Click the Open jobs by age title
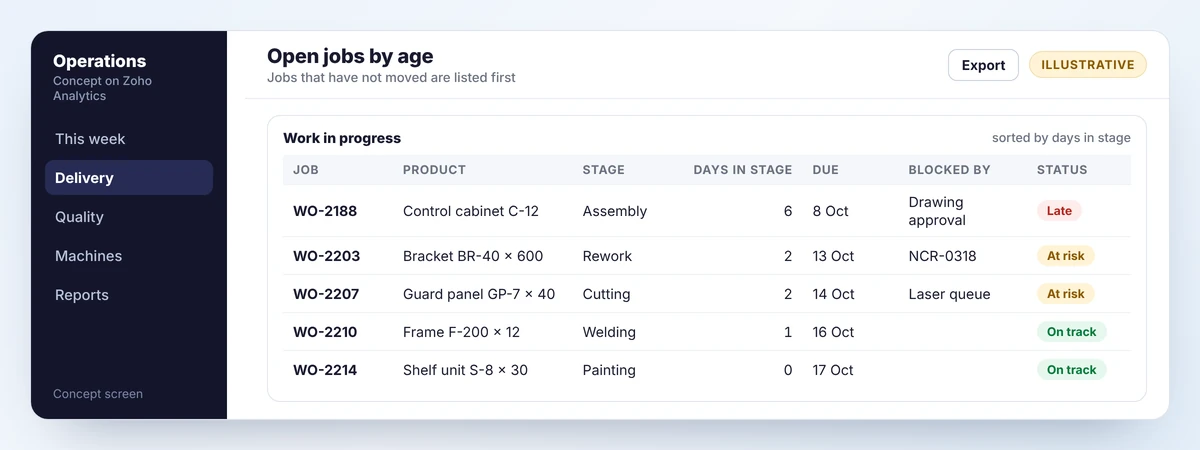 [350, 56]
